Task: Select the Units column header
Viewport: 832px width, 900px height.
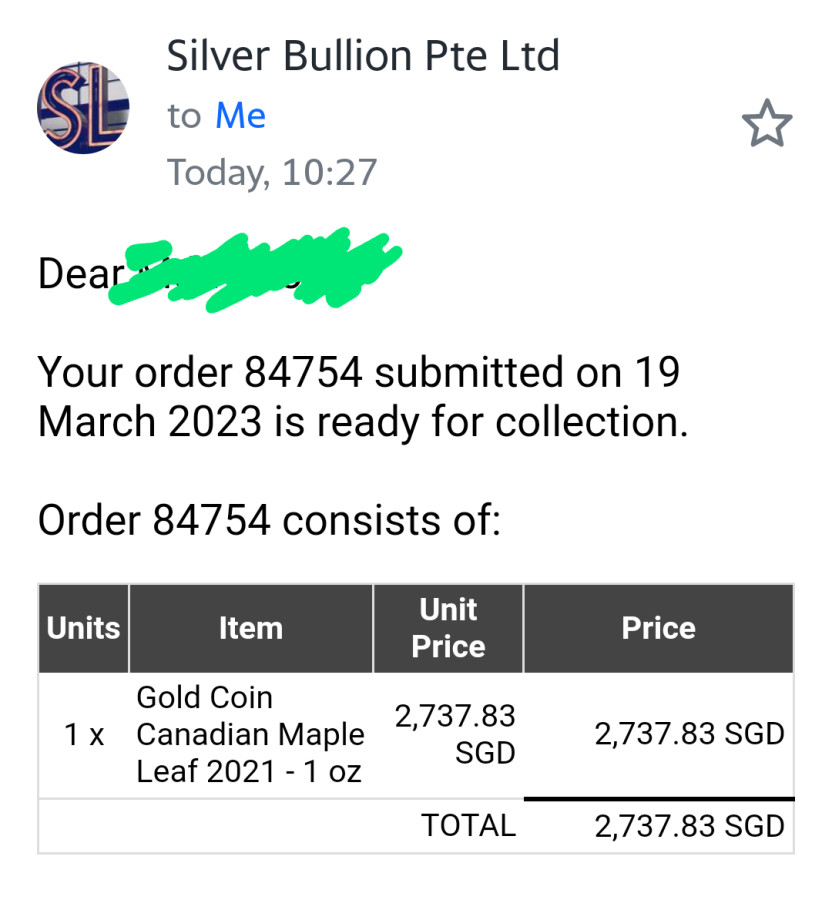Action: point(83,628)
